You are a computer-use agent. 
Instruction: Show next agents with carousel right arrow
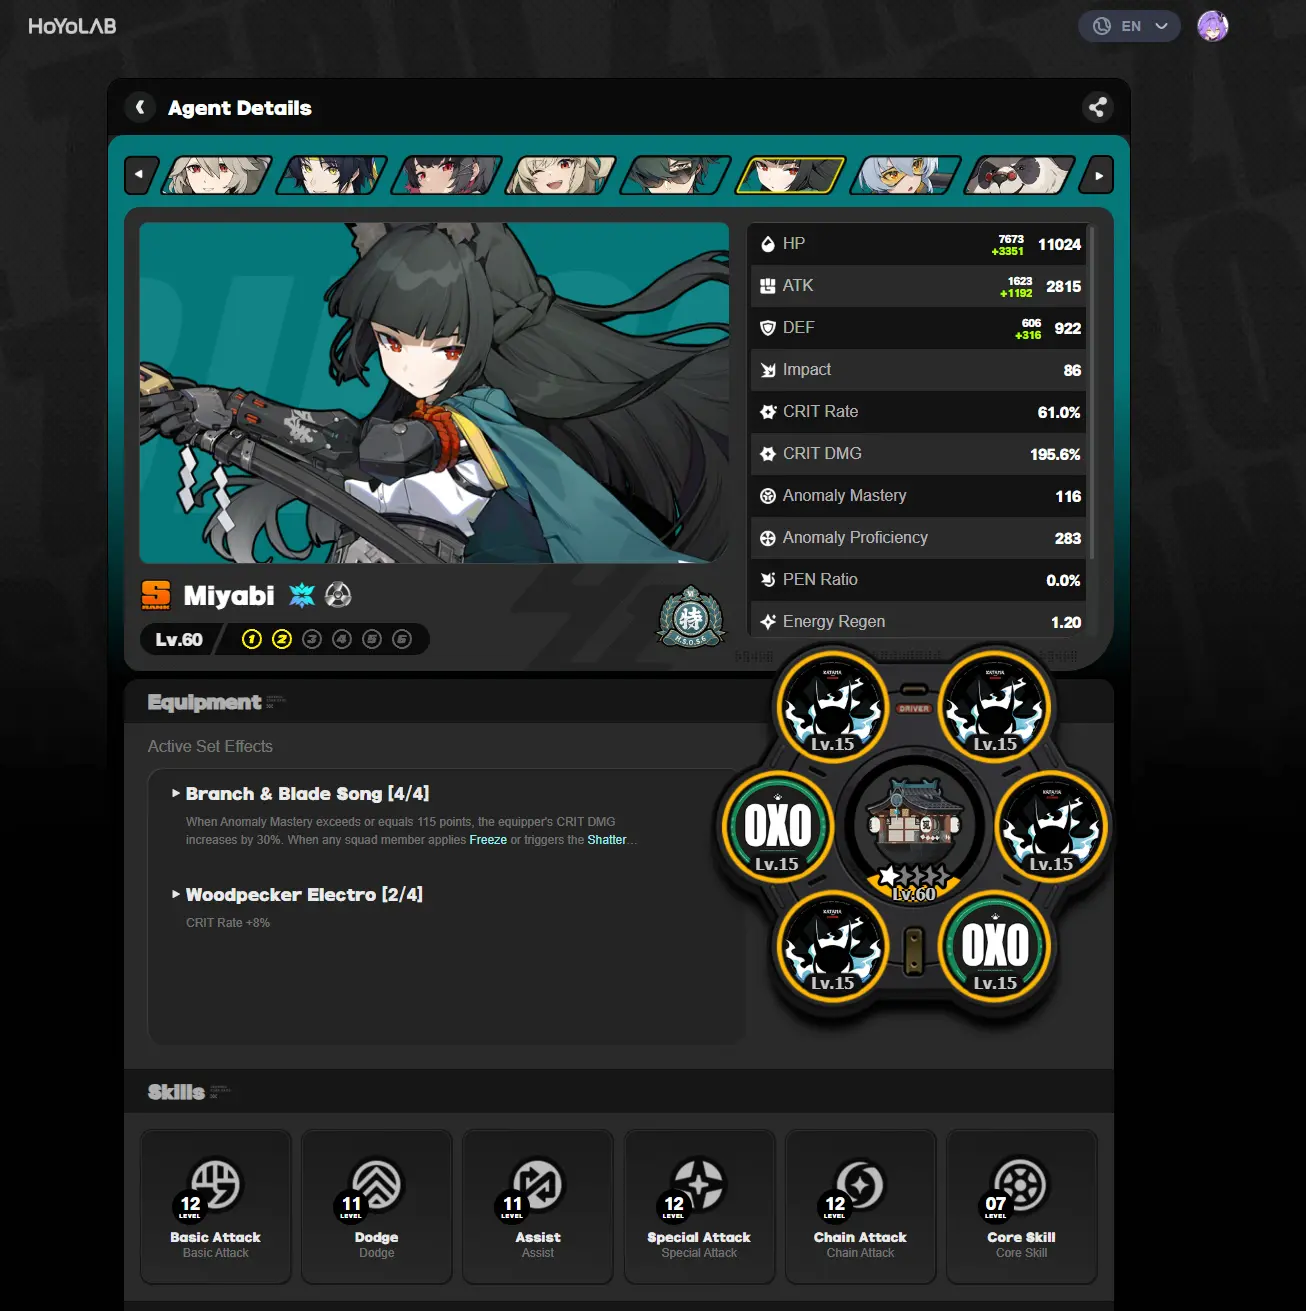click(x=1099, y=175)
